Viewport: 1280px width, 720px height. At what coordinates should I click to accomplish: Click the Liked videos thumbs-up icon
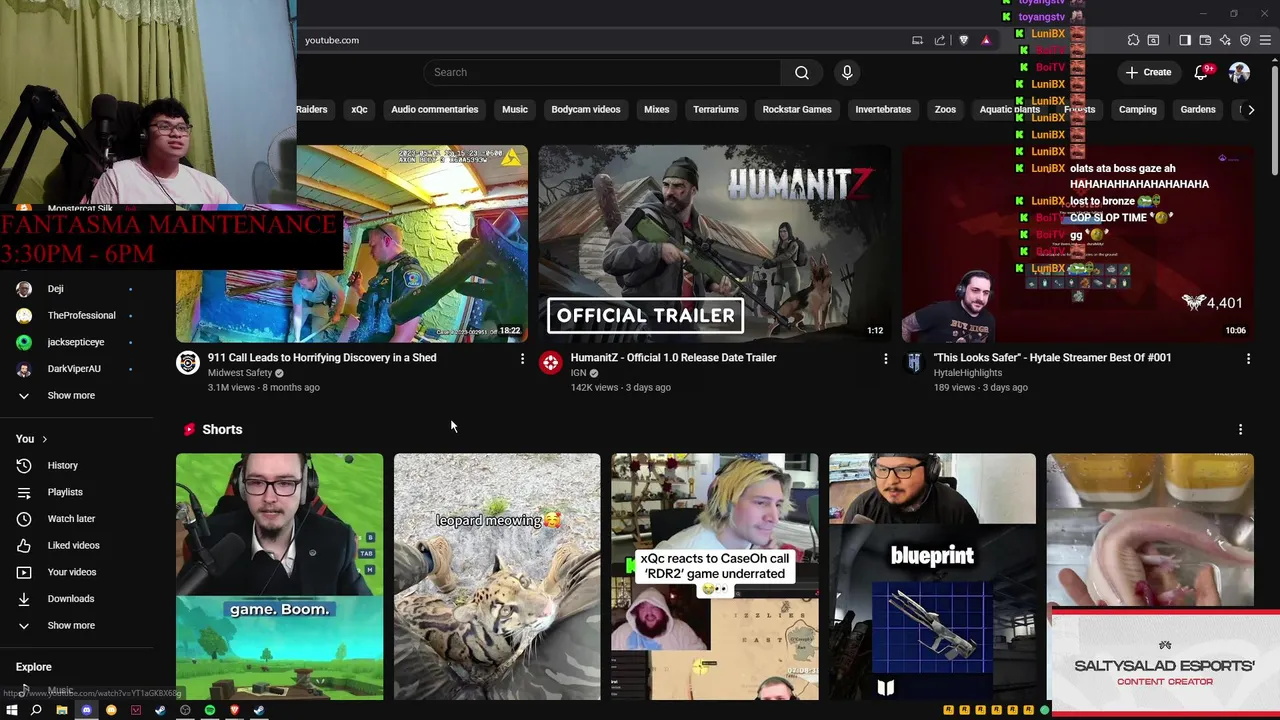point(24,545)
